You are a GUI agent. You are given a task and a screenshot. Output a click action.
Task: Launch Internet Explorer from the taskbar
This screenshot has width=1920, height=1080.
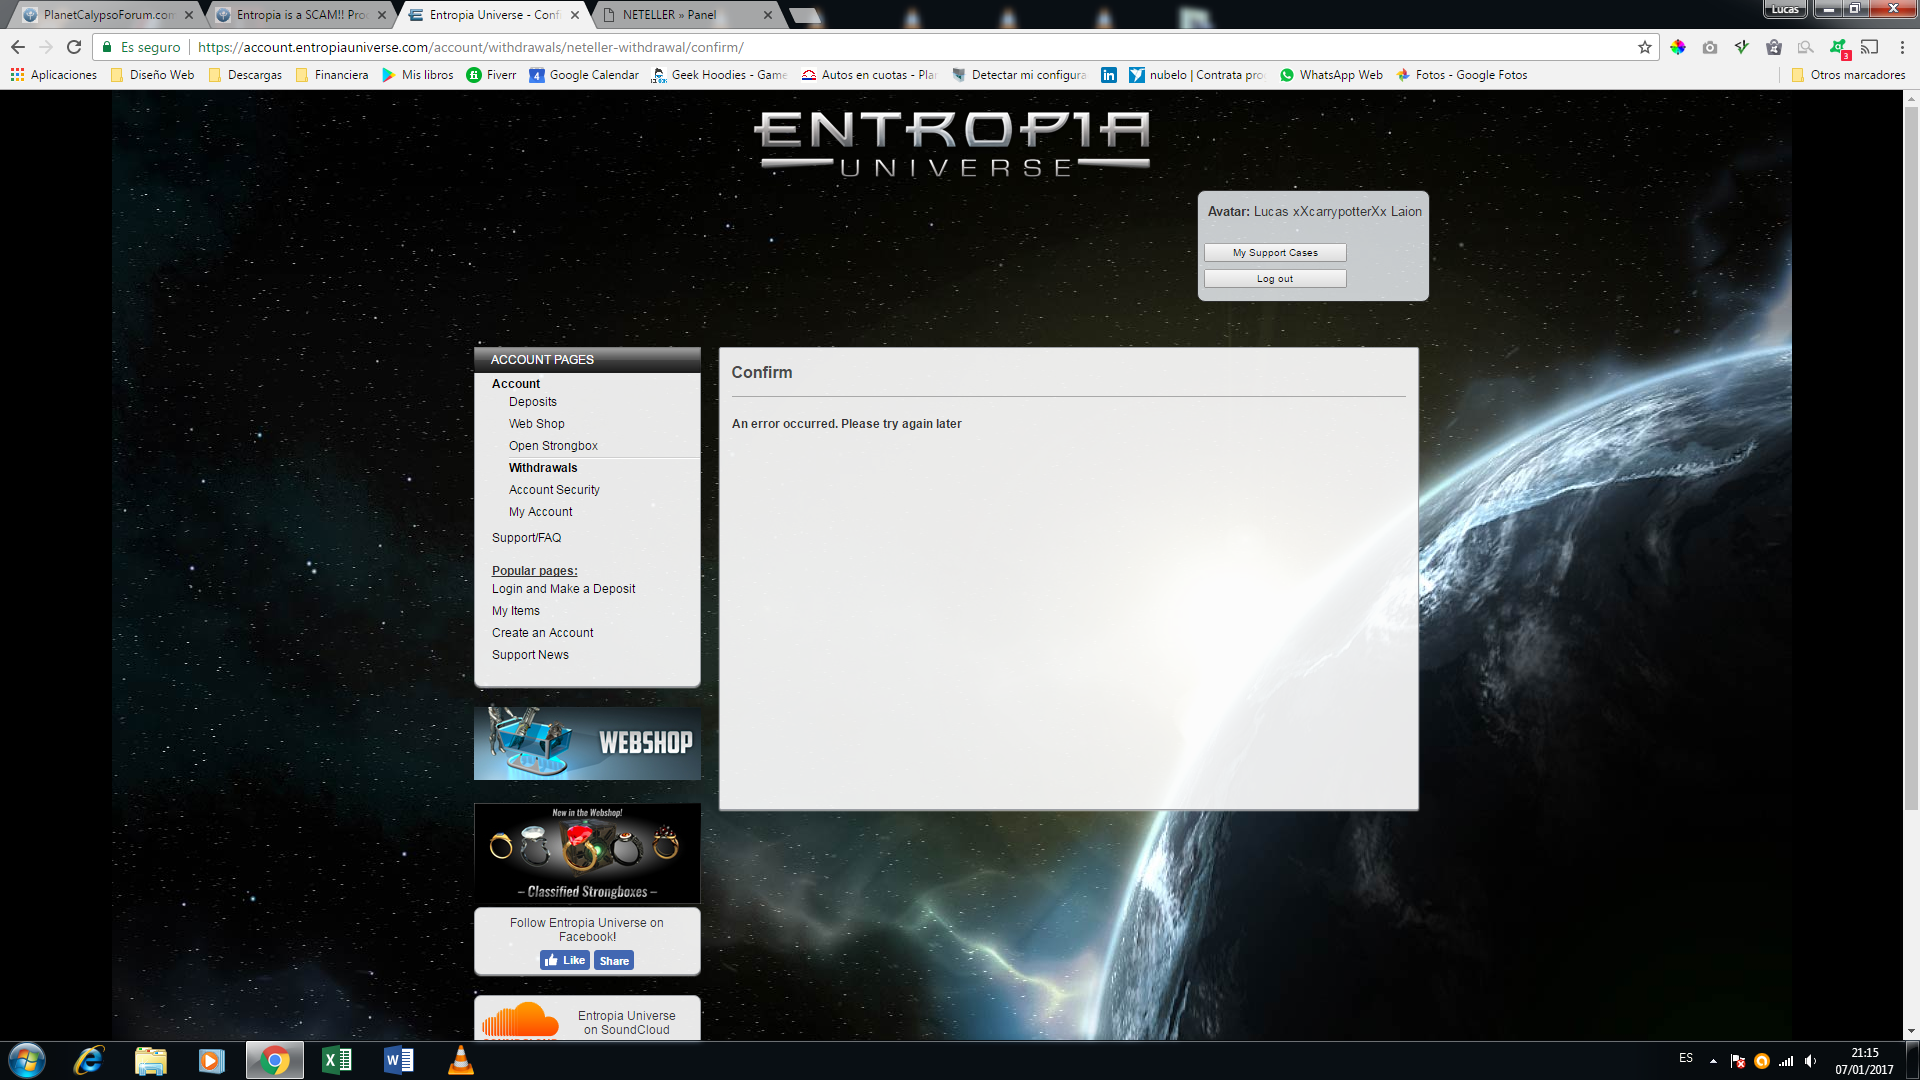[89, 1060]
